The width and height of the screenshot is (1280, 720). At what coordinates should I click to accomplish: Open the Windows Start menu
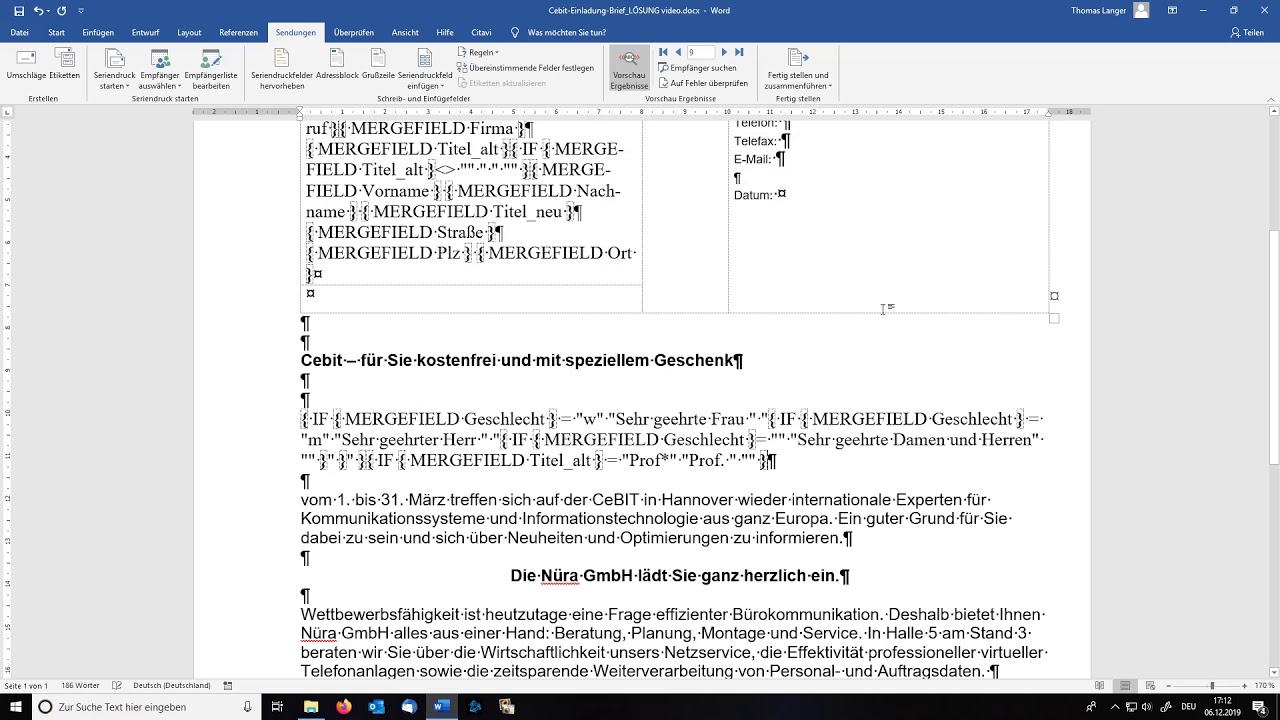coord(16,707)
